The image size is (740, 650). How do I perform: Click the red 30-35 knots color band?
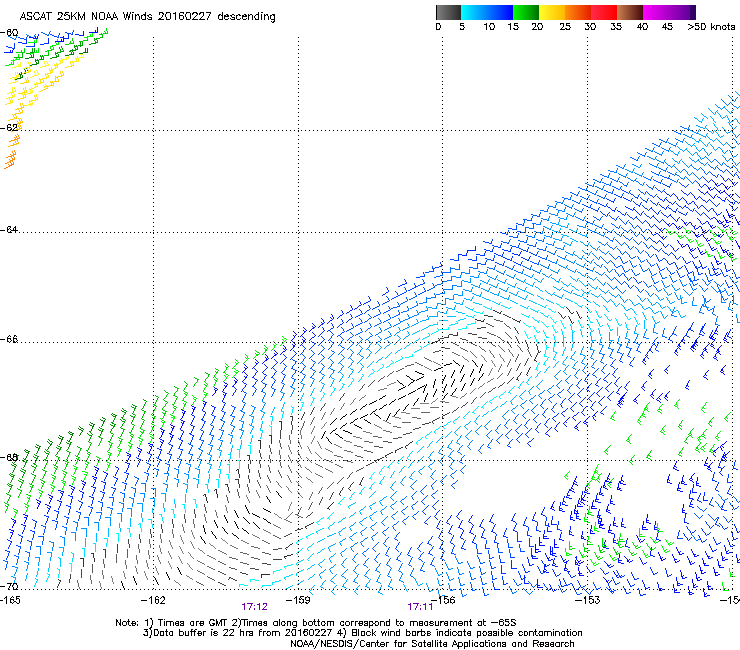click(604, 12)
